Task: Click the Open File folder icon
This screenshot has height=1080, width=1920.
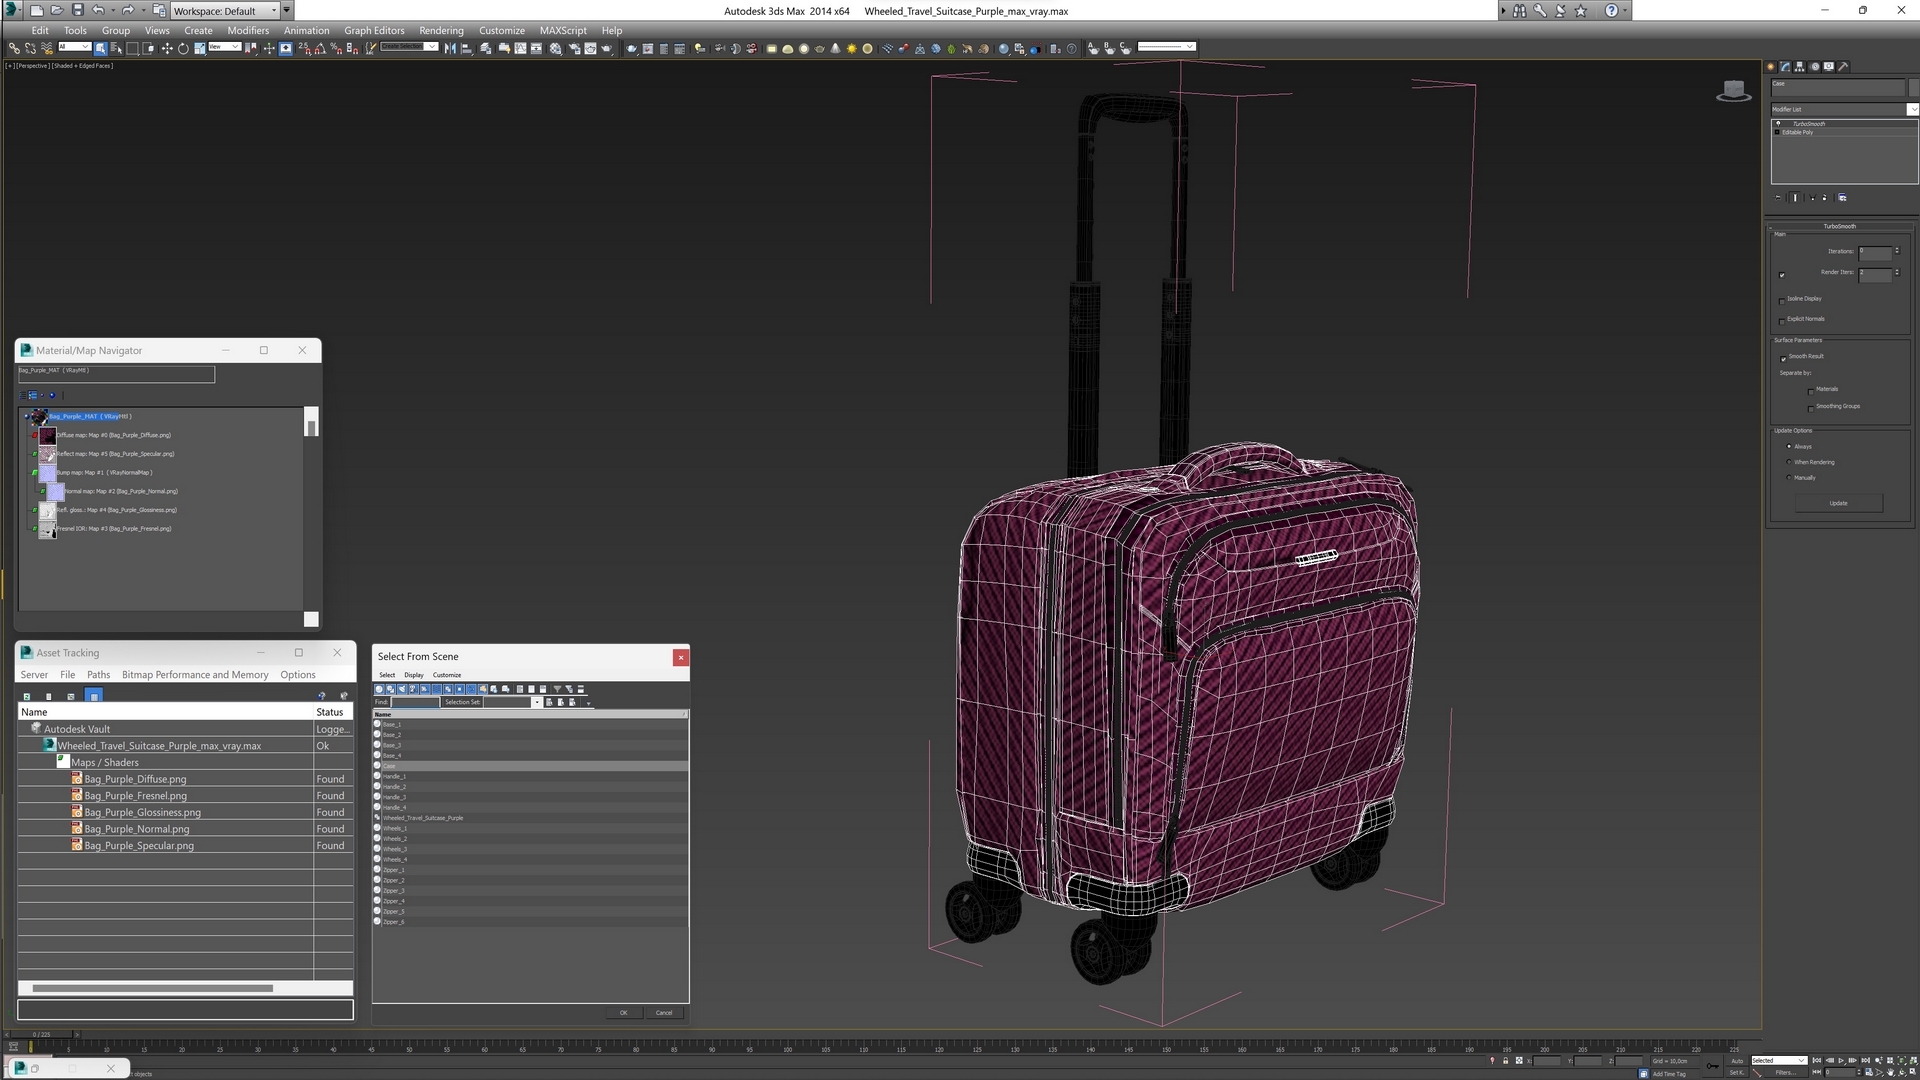Action: tap(56, 10)
